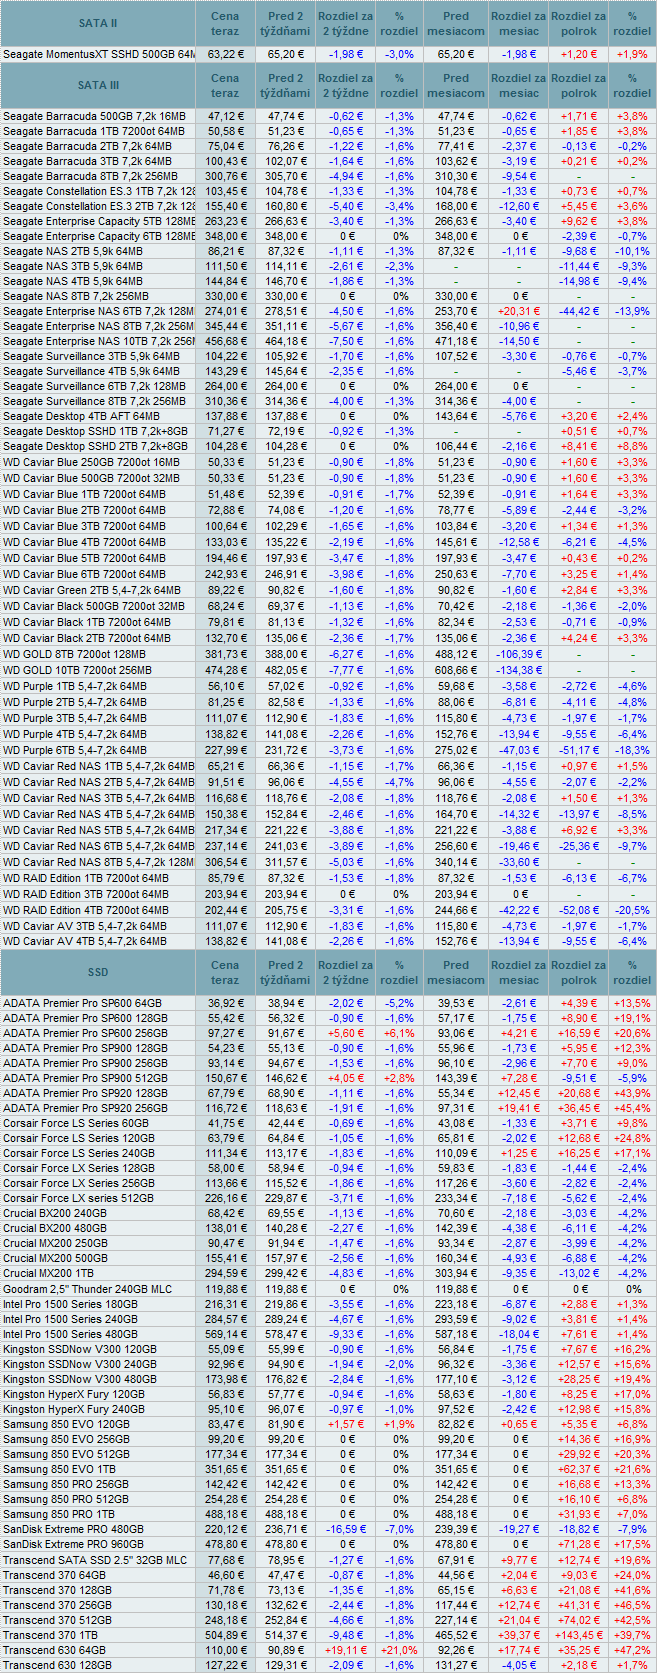Click -134,38 € monthly difference for WD GOLD 10TB
The height and width of the screenshot is (1673, 657).
pos(519,670)
